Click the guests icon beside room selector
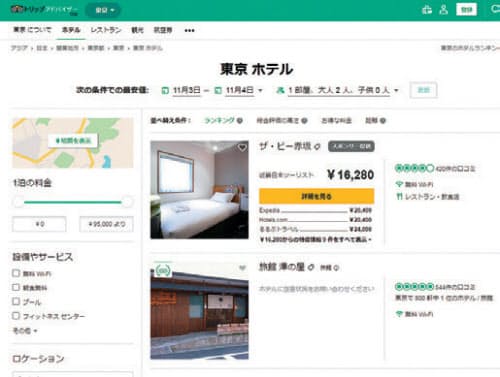 pyautogui.click(x=280, y=90)
